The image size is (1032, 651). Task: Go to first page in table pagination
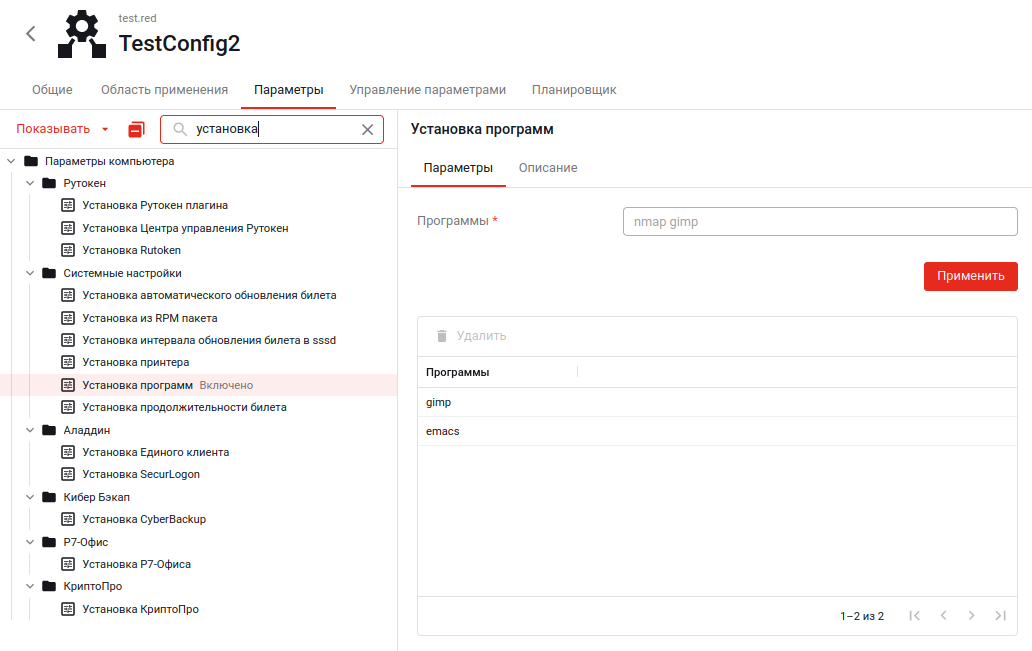pos(914,616)
